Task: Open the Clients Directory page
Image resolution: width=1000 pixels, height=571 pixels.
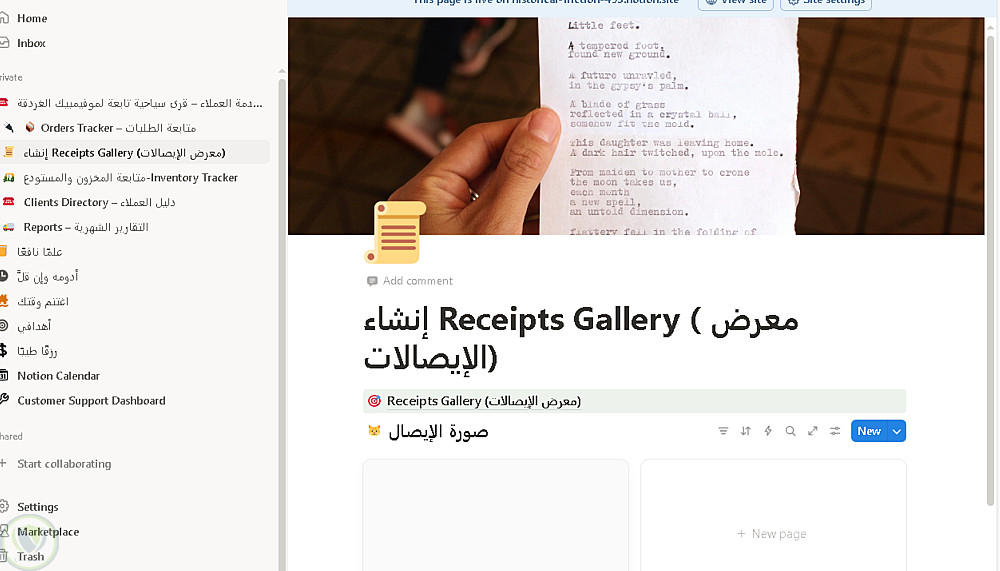Action: tap(99, 202)
